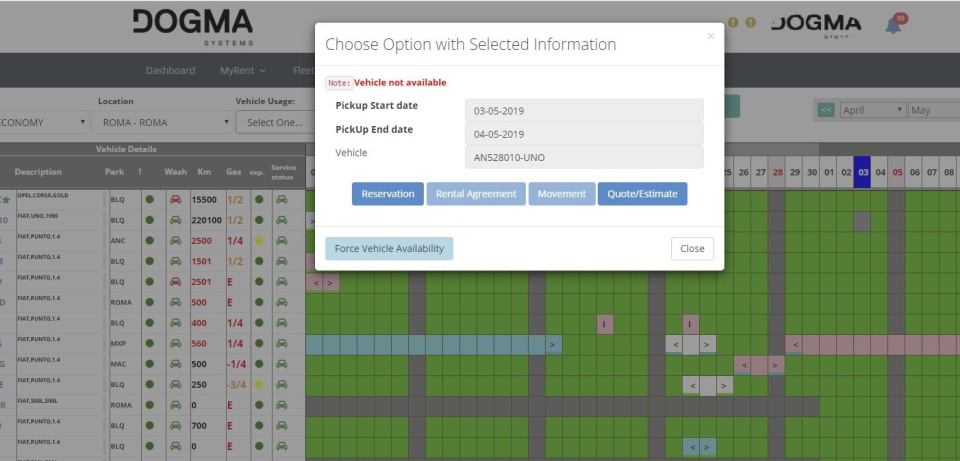Image resolution: width=960 pixels, height=461 pixels.
Task: Click the Close button in the dialog footer
Action: [x=692, y=249]
